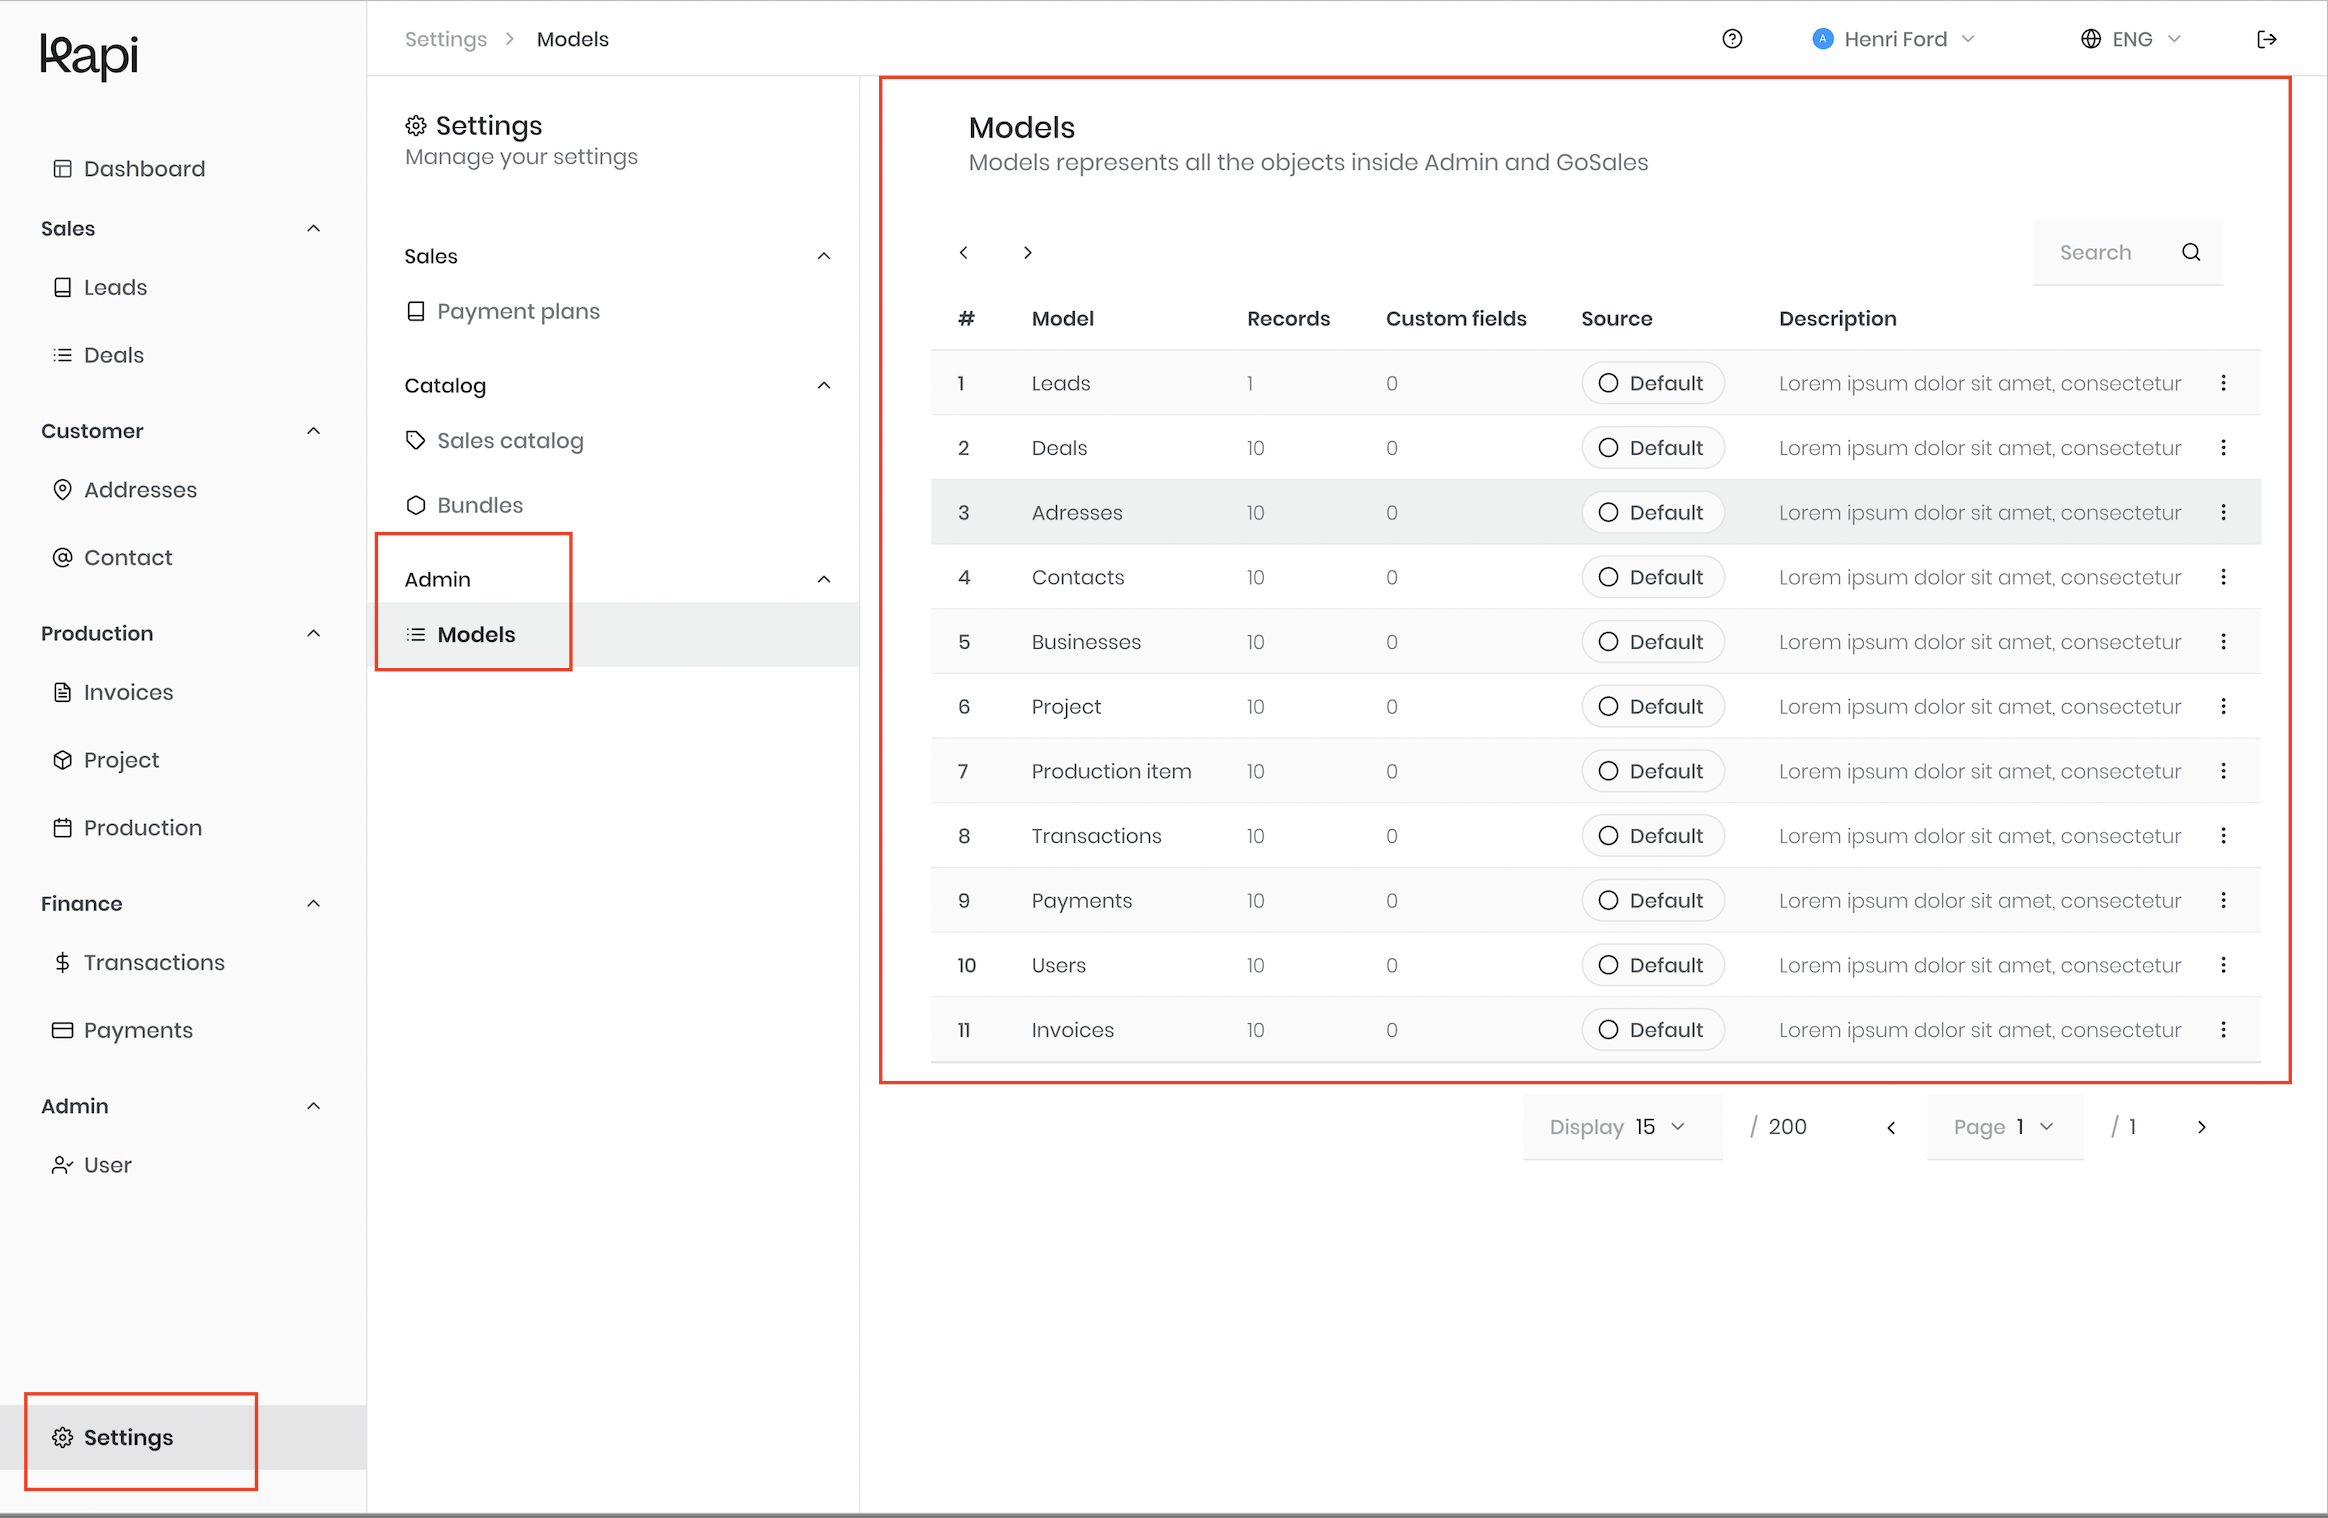Open more options for Businesses row
2328x1518 pixels.
(2223, 642)
